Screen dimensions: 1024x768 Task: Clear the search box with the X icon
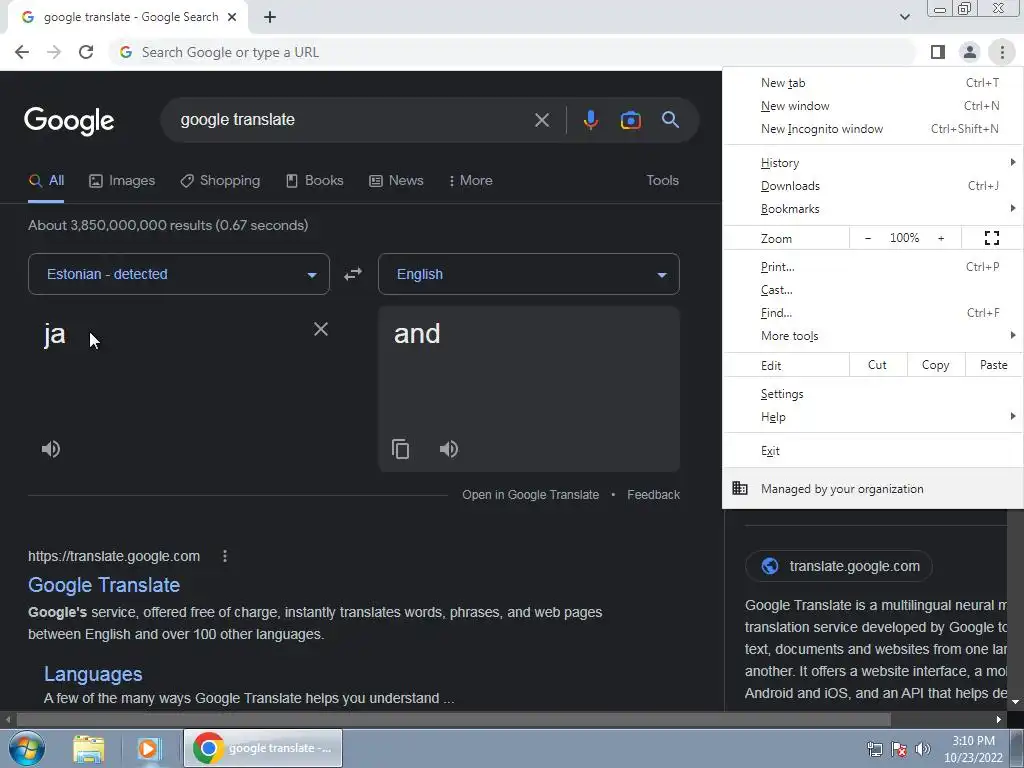[x=541, y=120]
